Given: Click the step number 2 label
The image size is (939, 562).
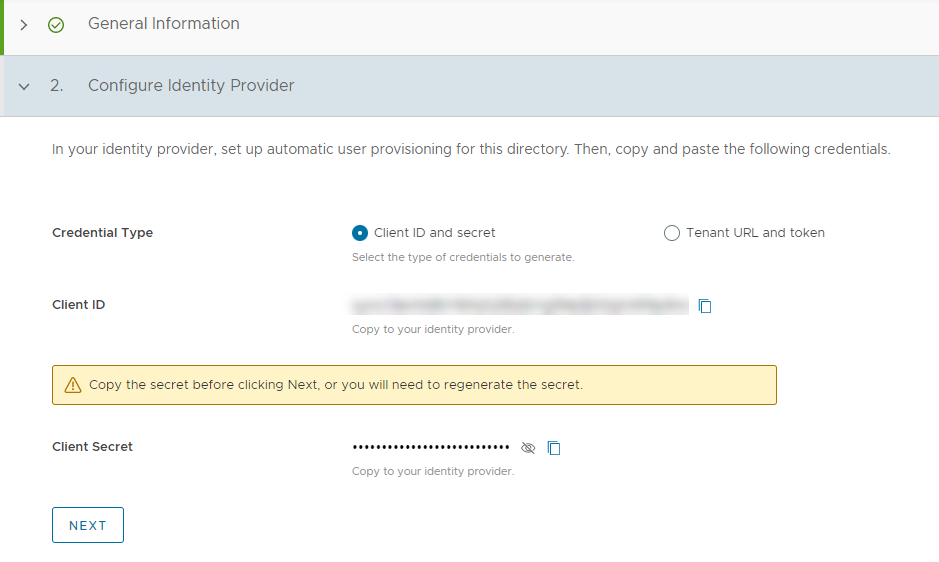Looking at the screenshot, I should coord(56,86).
